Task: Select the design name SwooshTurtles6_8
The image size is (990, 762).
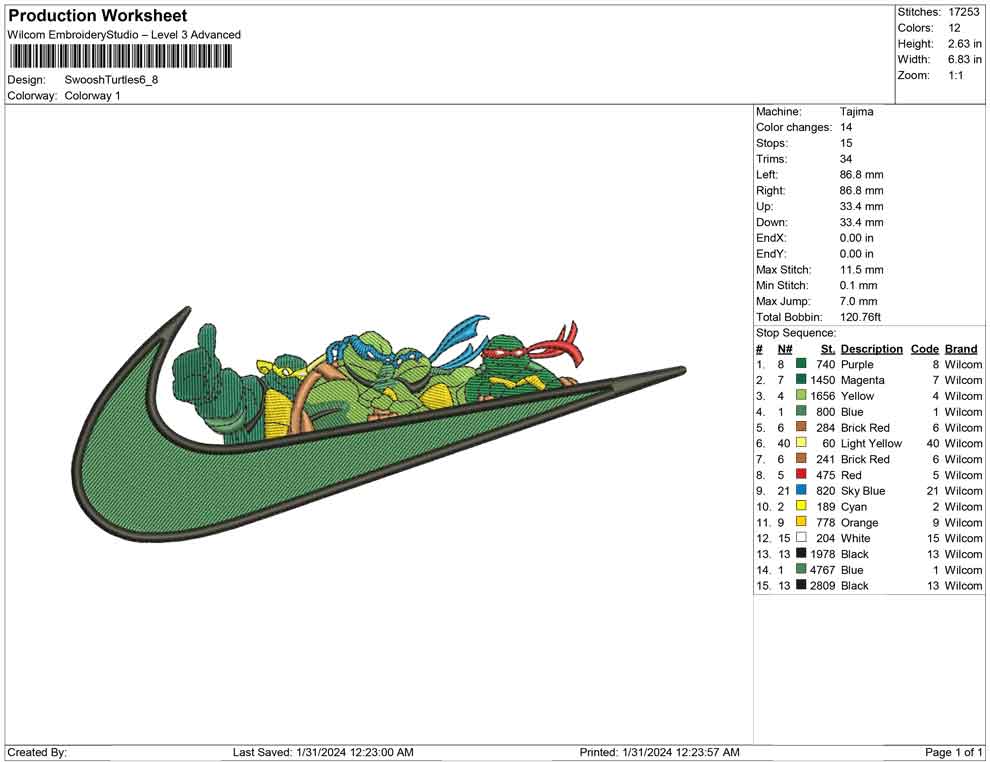Action: coord(111,80)
